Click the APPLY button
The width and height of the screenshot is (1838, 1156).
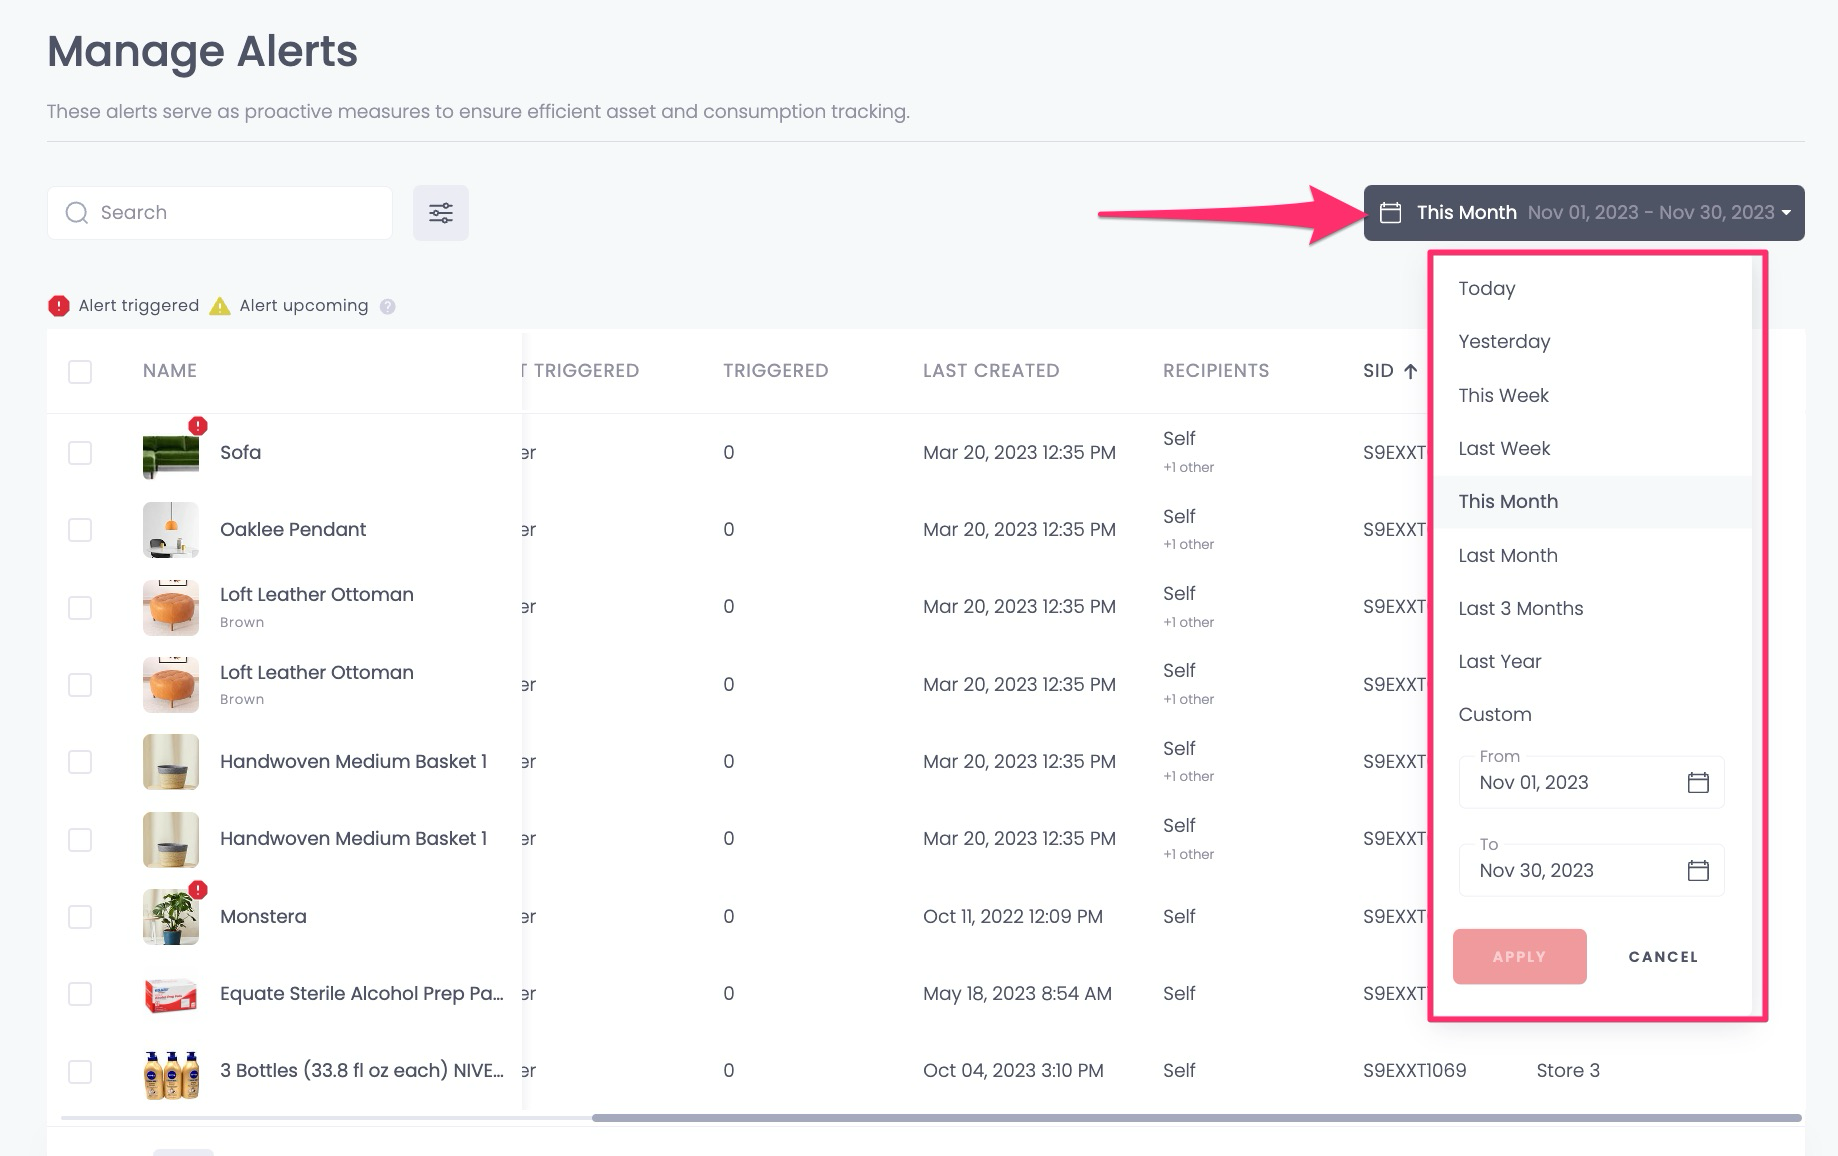(x=1519, y=957)
